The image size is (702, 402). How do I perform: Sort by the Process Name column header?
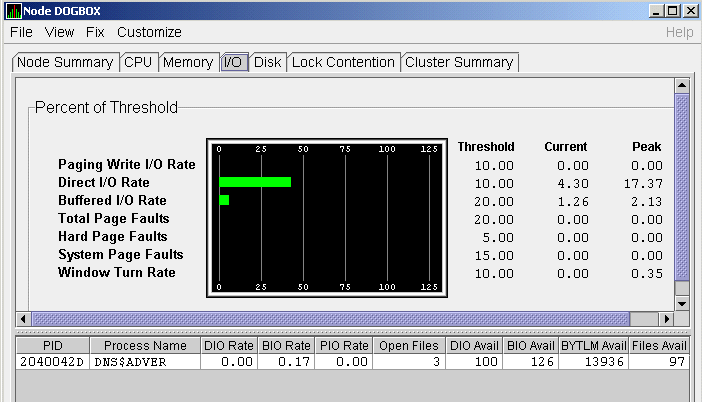click(145, 345)
